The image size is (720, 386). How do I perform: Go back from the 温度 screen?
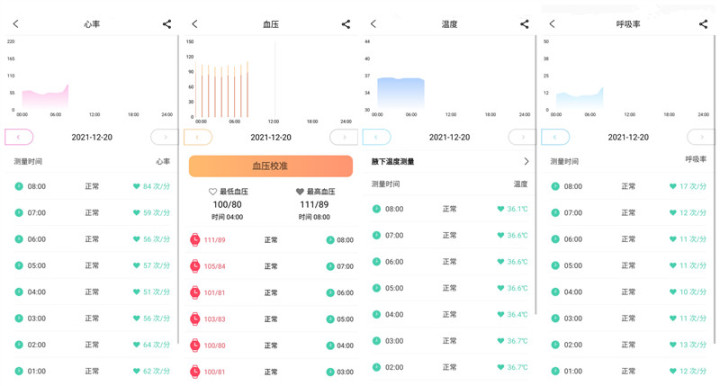[373, 24]
